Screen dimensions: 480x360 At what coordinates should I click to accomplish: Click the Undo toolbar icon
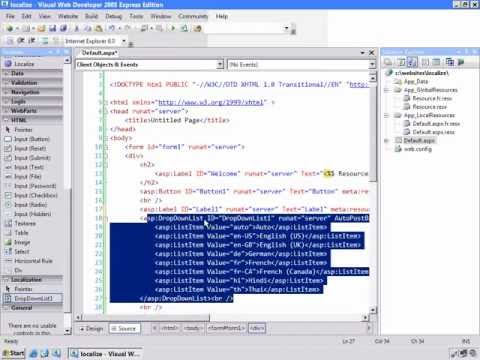coord(112,29)
